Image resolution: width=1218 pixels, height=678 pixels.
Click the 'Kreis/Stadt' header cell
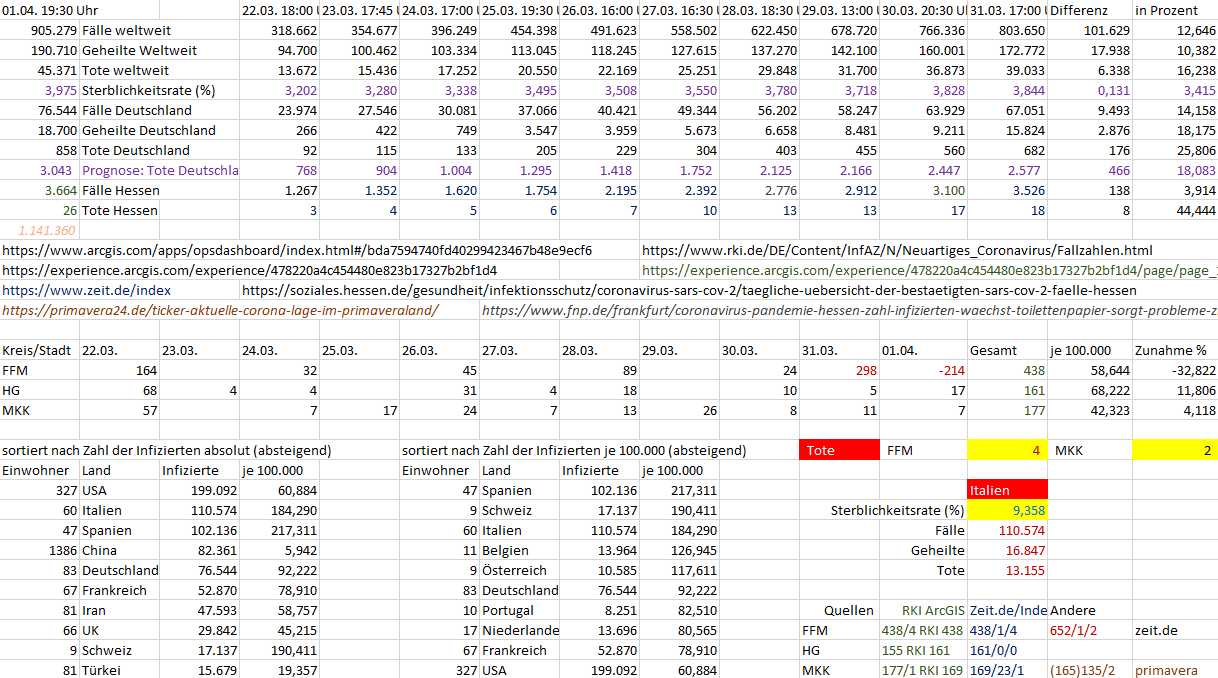pos(35,350)
